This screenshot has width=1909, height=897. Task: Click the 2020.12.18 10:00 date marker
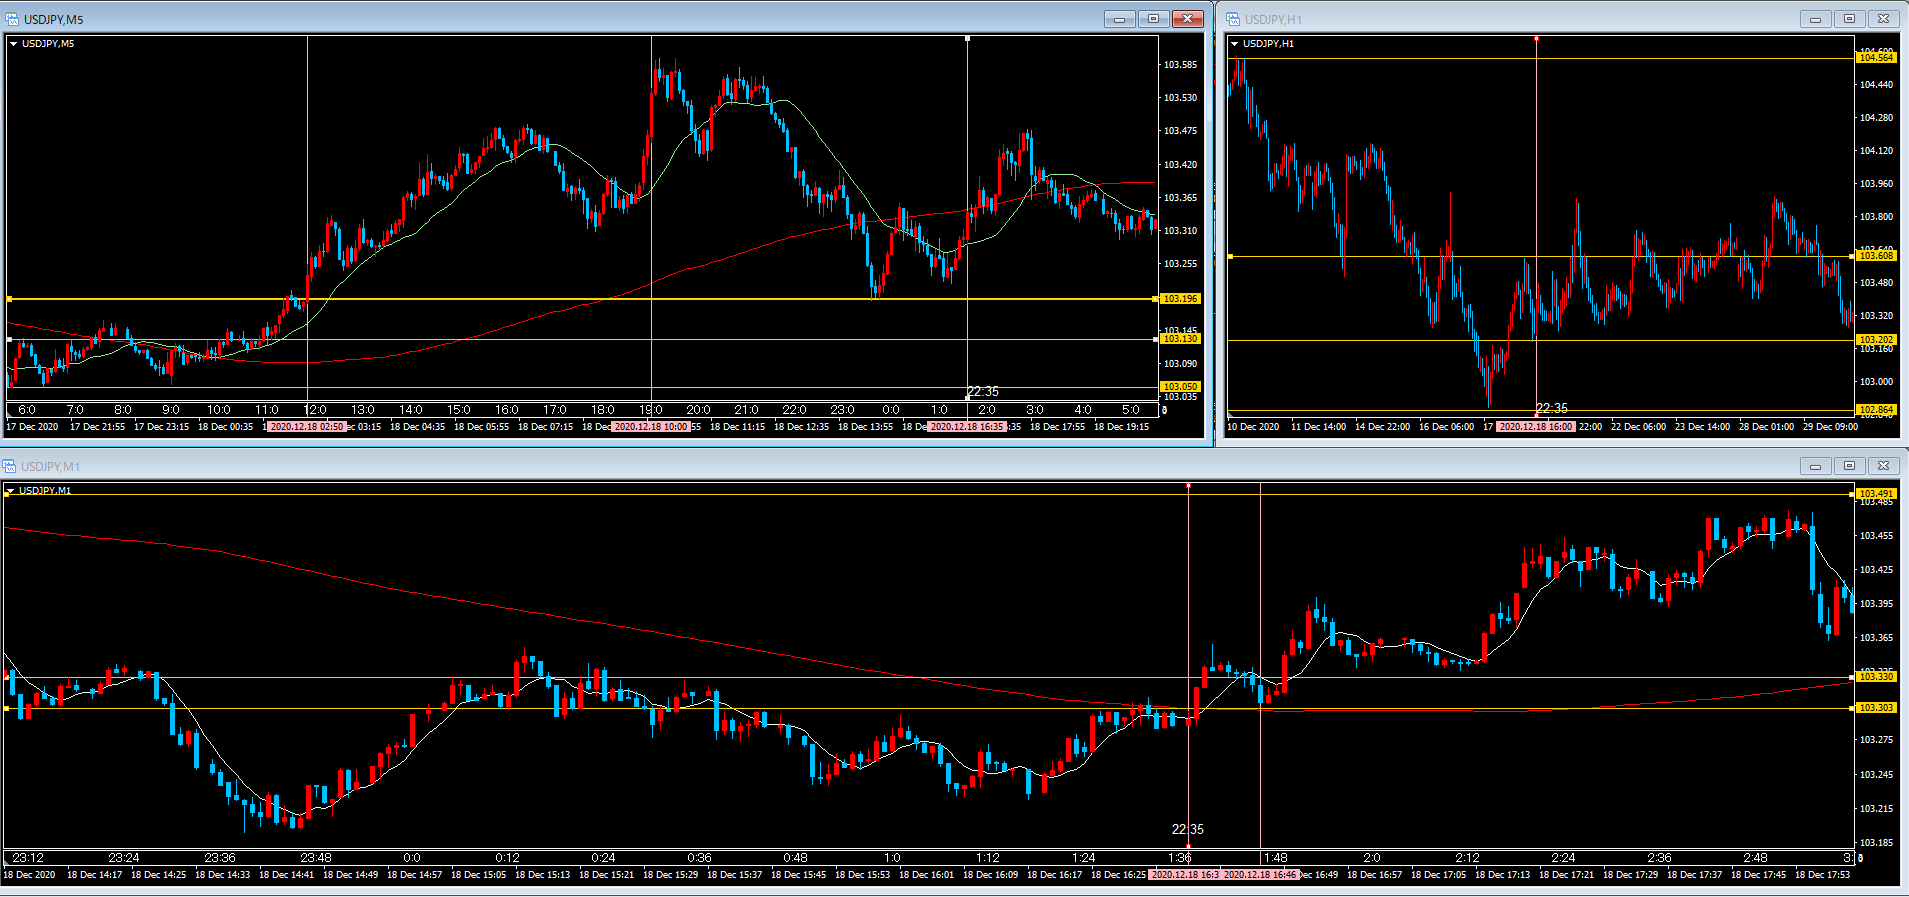pos(650,427)
